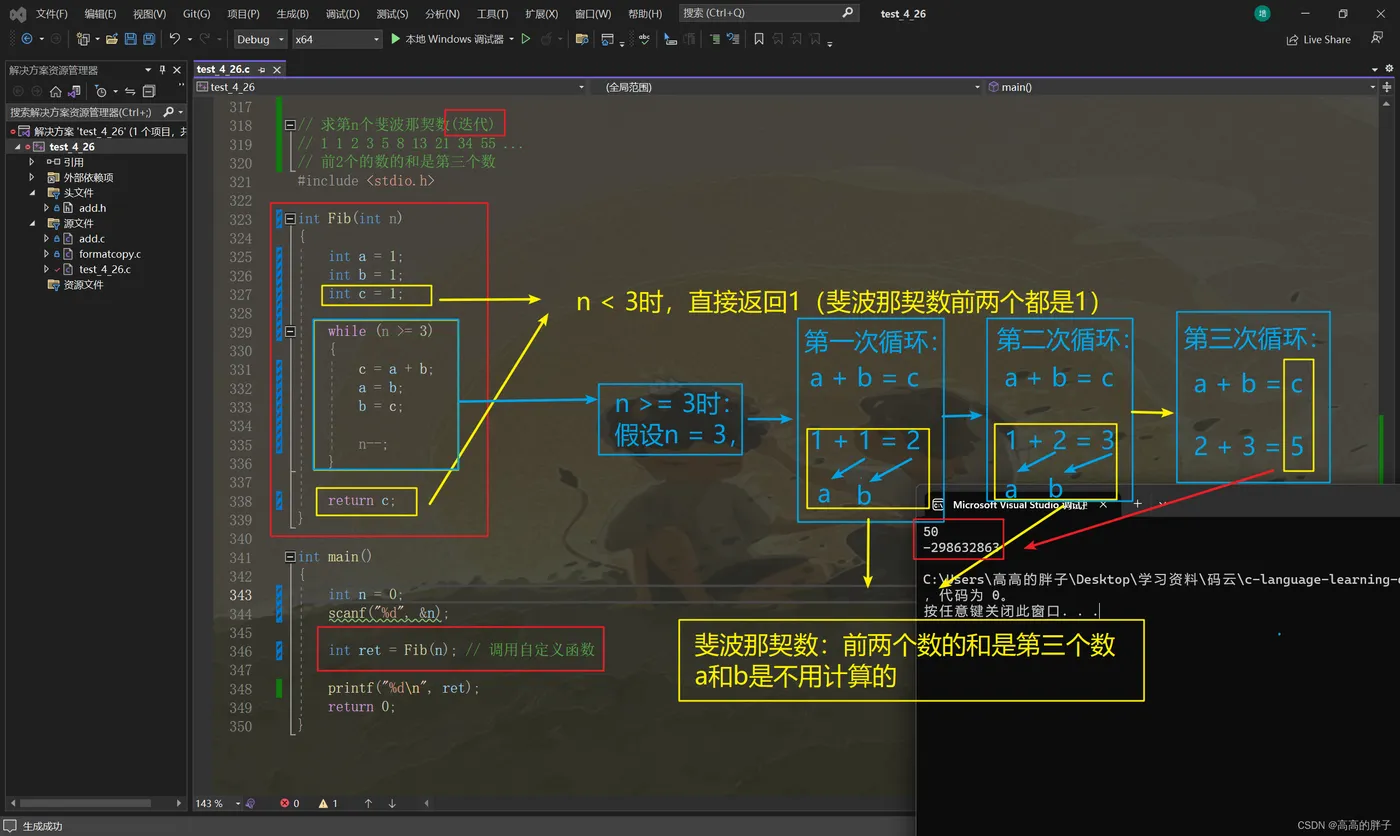Open the debugger target dropdown arrow
The width and height of the screenshot is (1400, 836).
coord(512,39)
